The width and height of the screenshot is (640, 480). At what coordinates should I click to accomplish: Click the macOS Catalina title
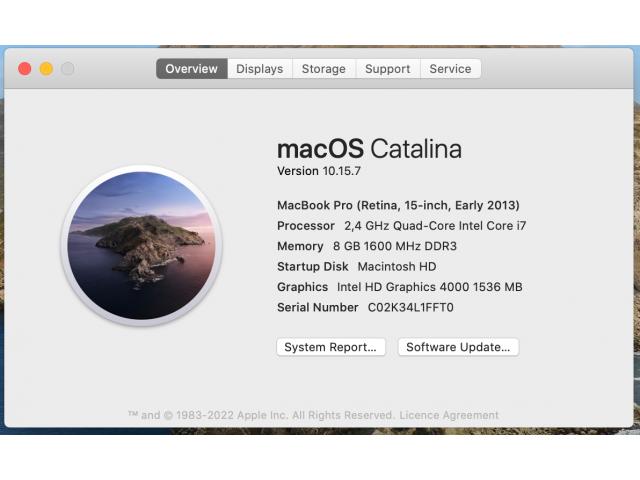(x=369, y=149)
